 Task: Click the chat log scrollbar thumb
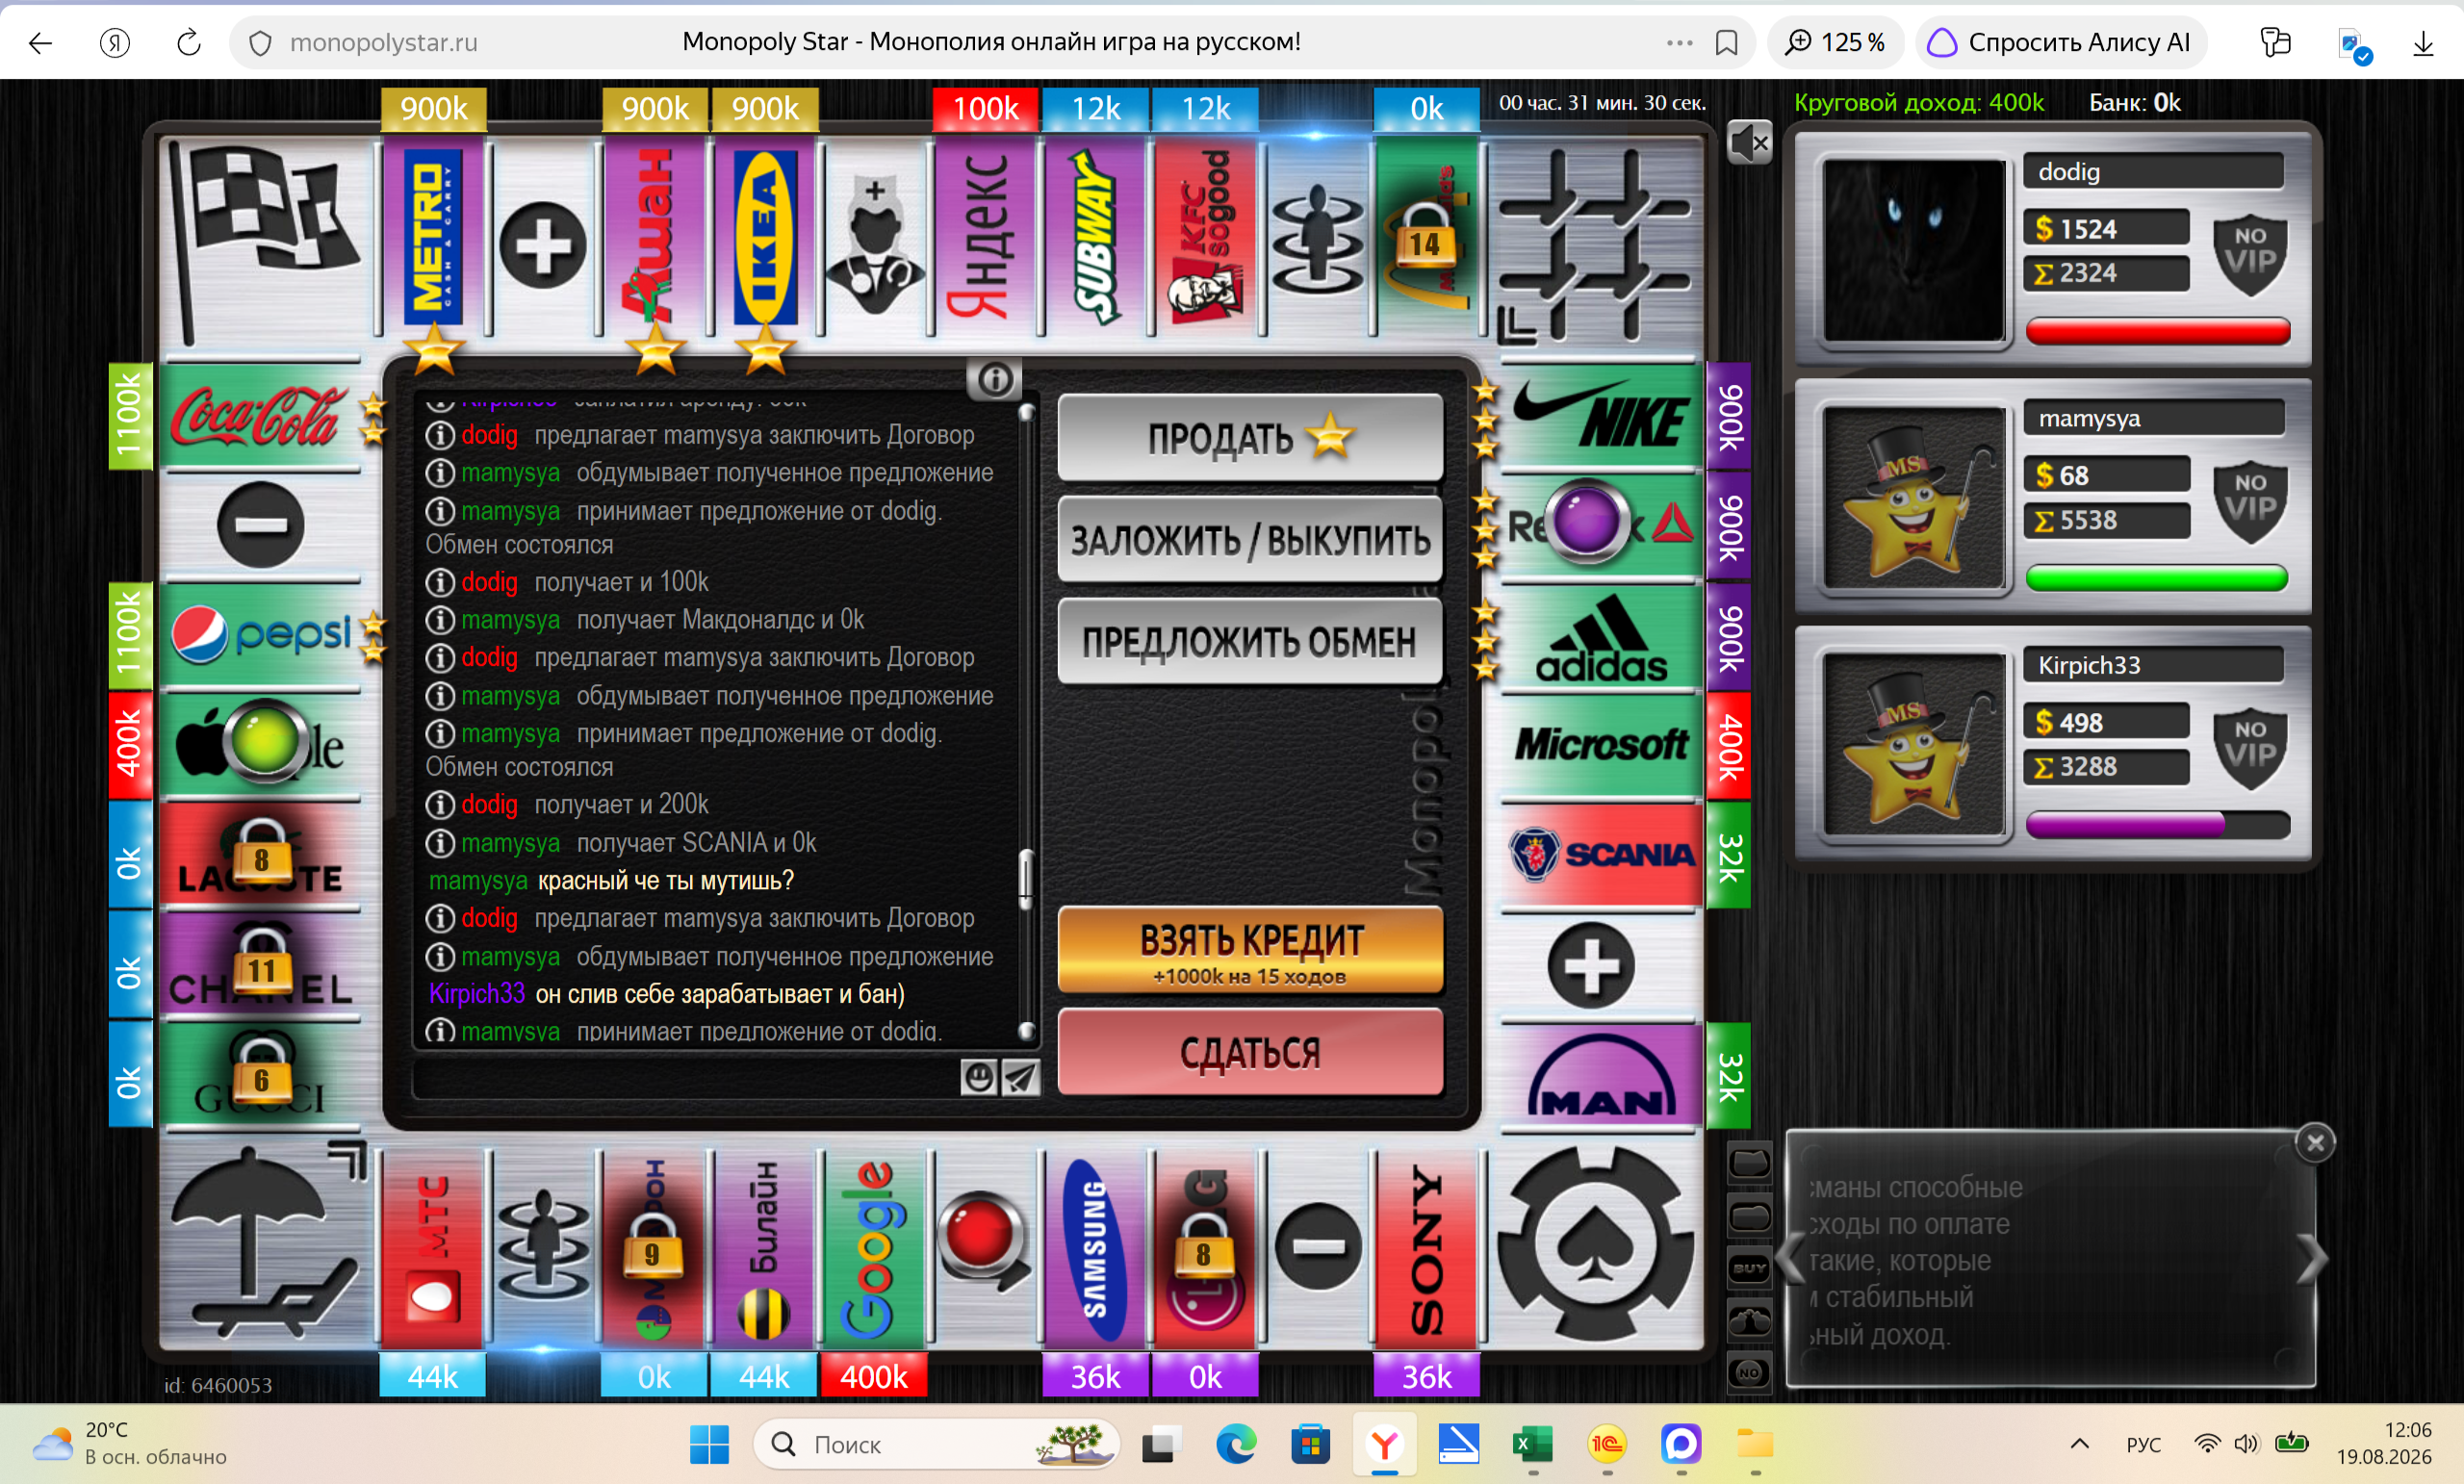pos(1025,878)
